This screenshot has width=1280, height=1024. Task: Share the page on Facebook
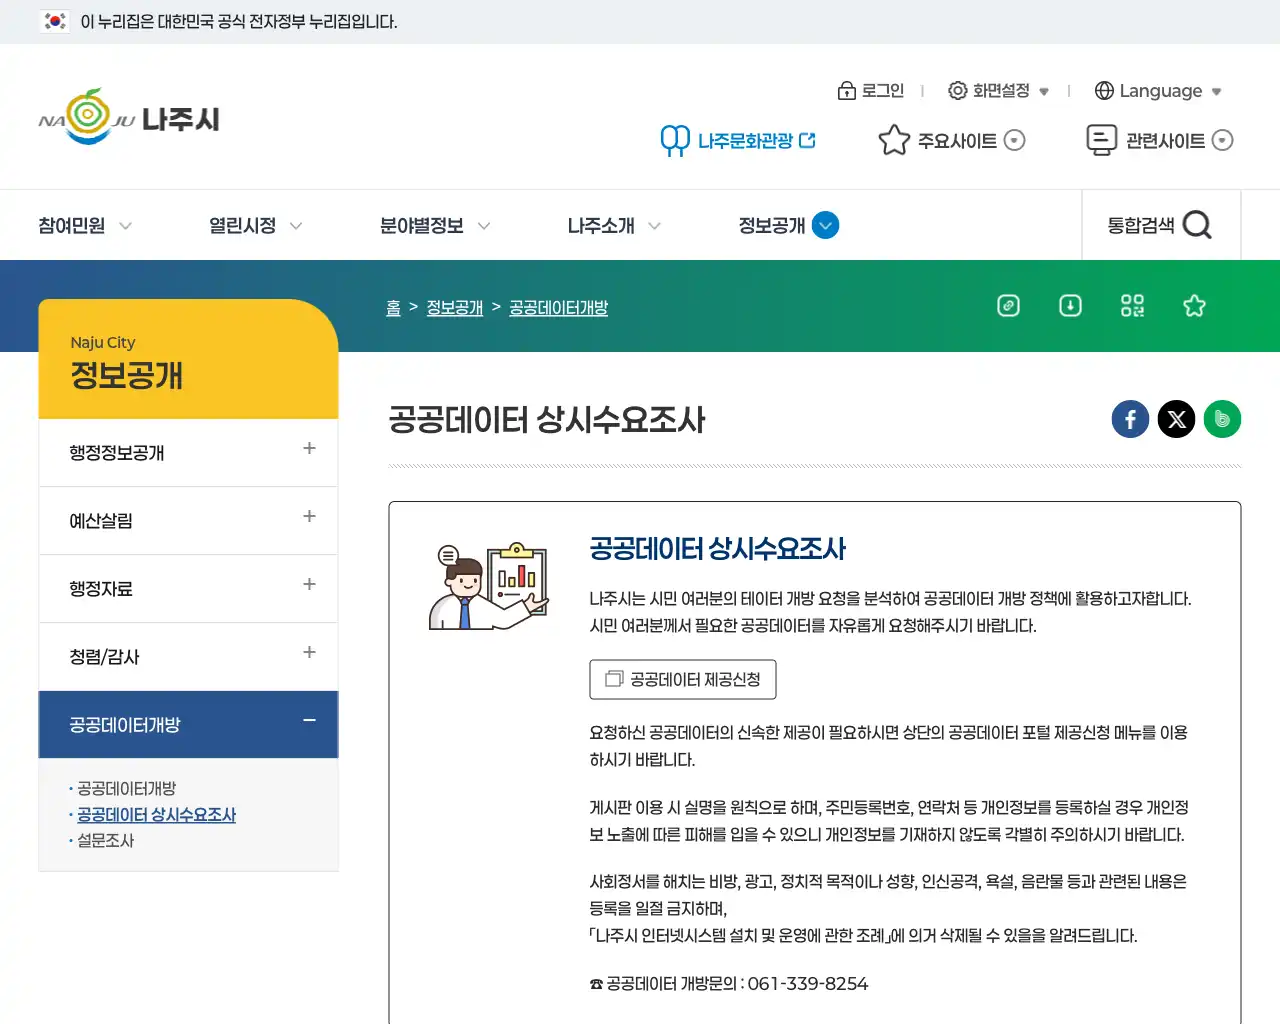coord(1130,419)
